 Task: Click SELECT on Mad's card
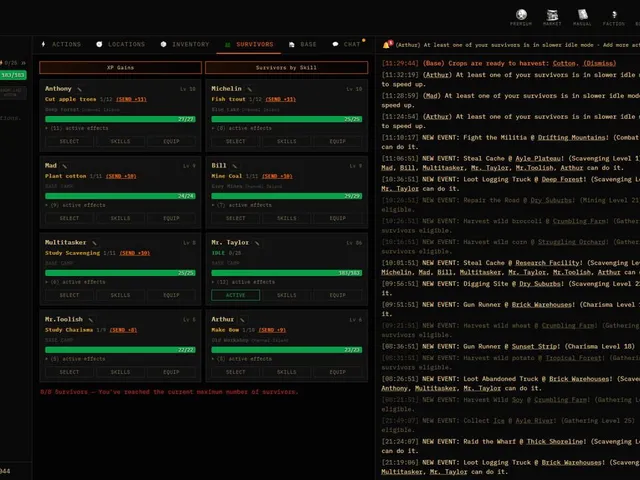69,218
